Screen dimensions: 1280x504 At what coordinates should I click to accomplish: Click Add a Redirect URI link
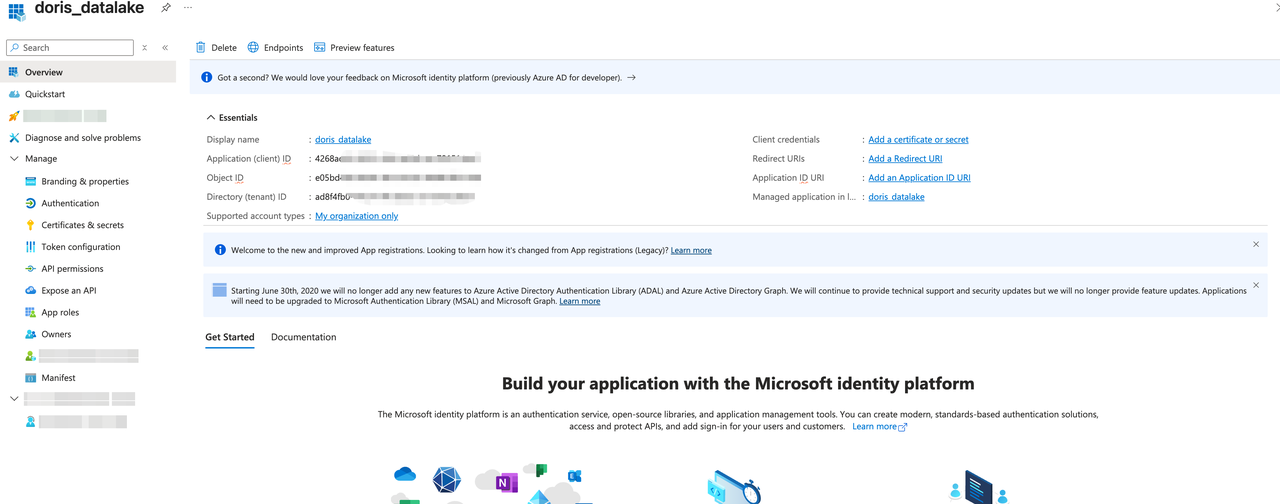pos(905,159)
